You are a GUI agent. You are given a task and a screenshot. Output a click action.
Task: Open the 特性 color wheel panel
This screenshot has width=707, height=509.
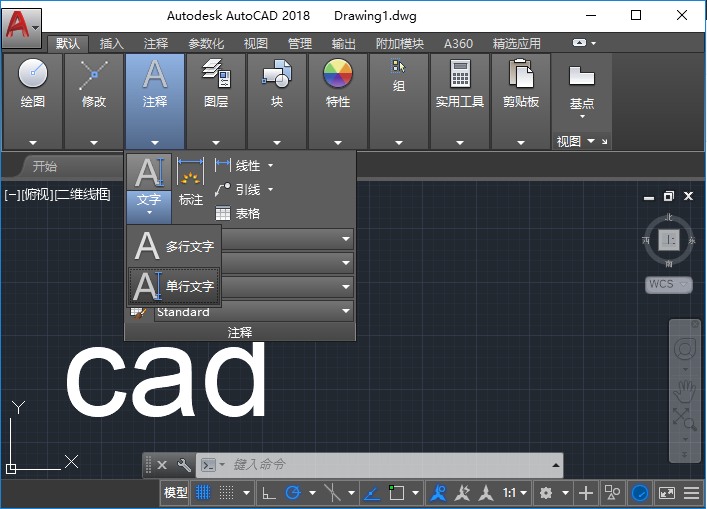tap(338, 101)
